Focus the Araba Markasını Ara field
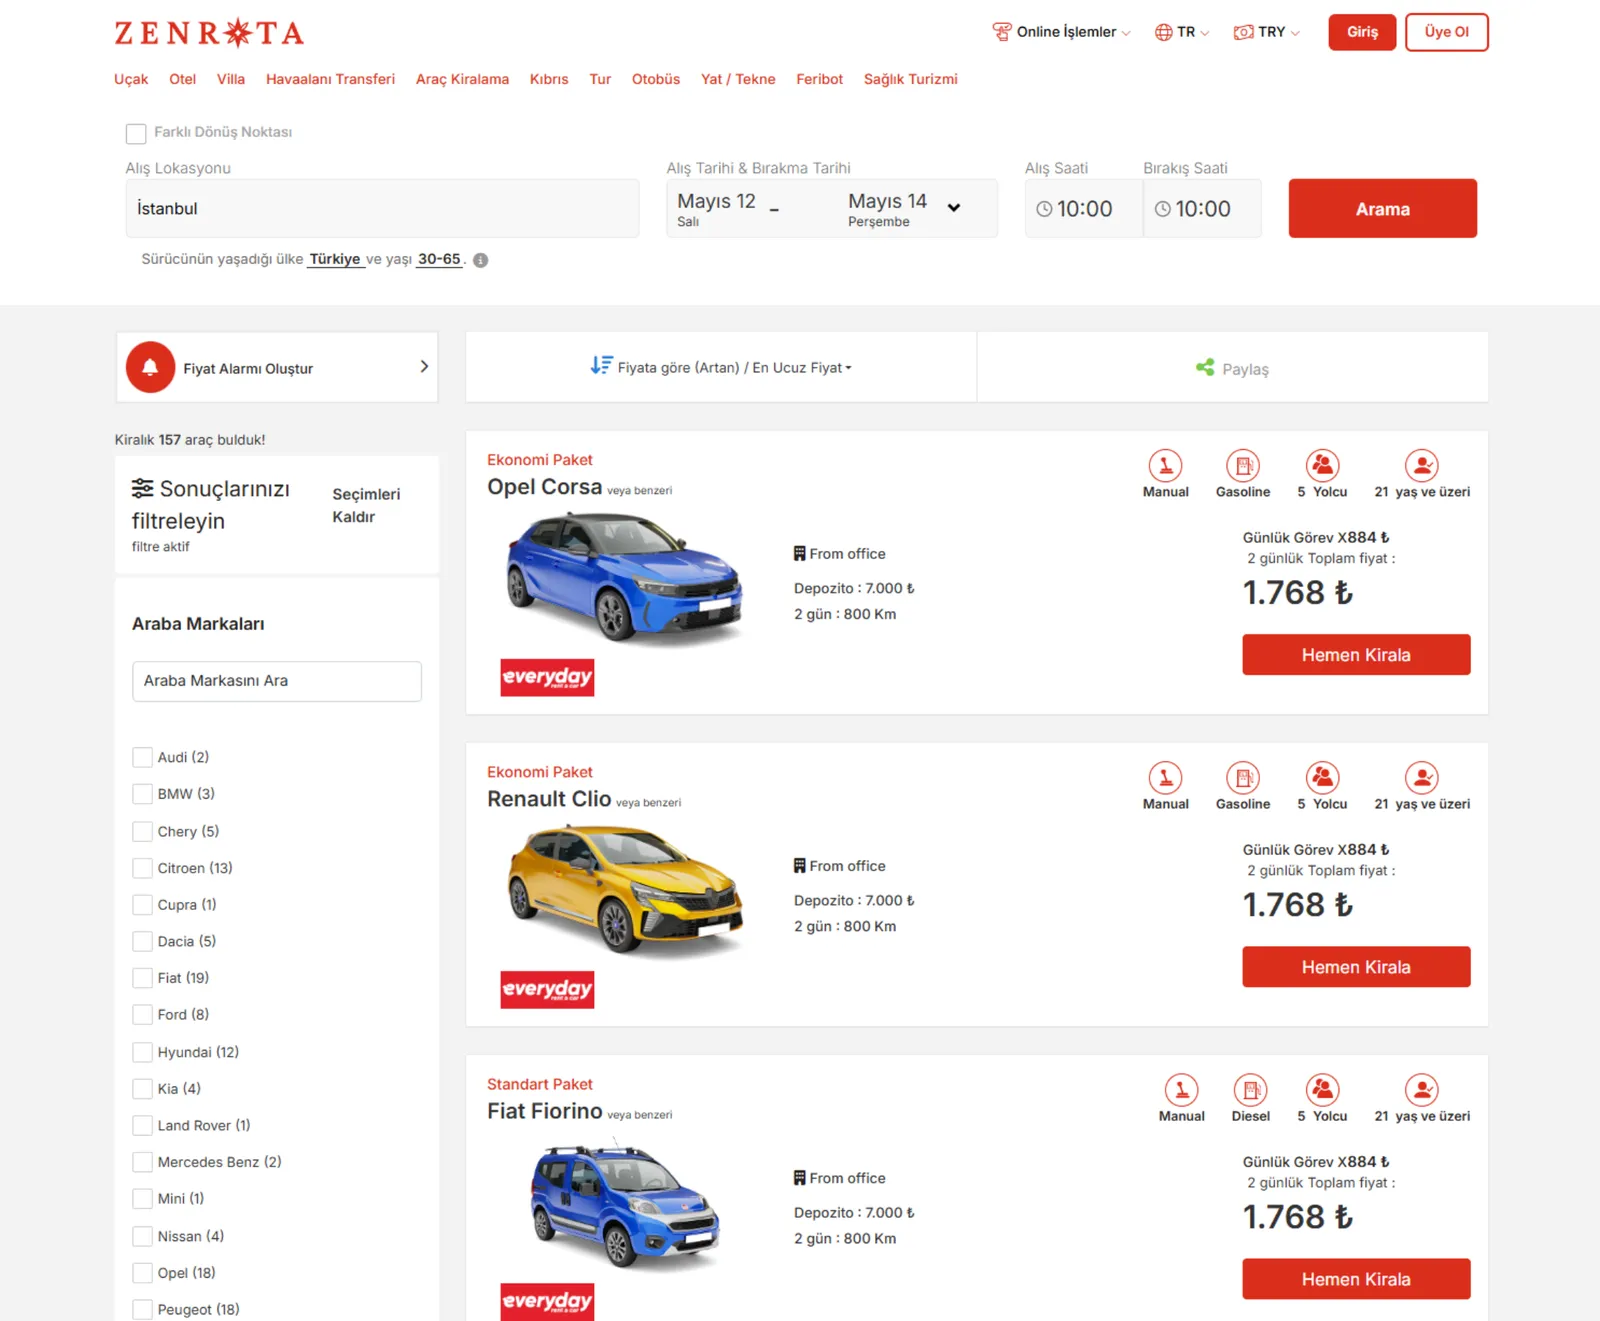This screenshot has width=1600, height=1321. coord(277,681)
